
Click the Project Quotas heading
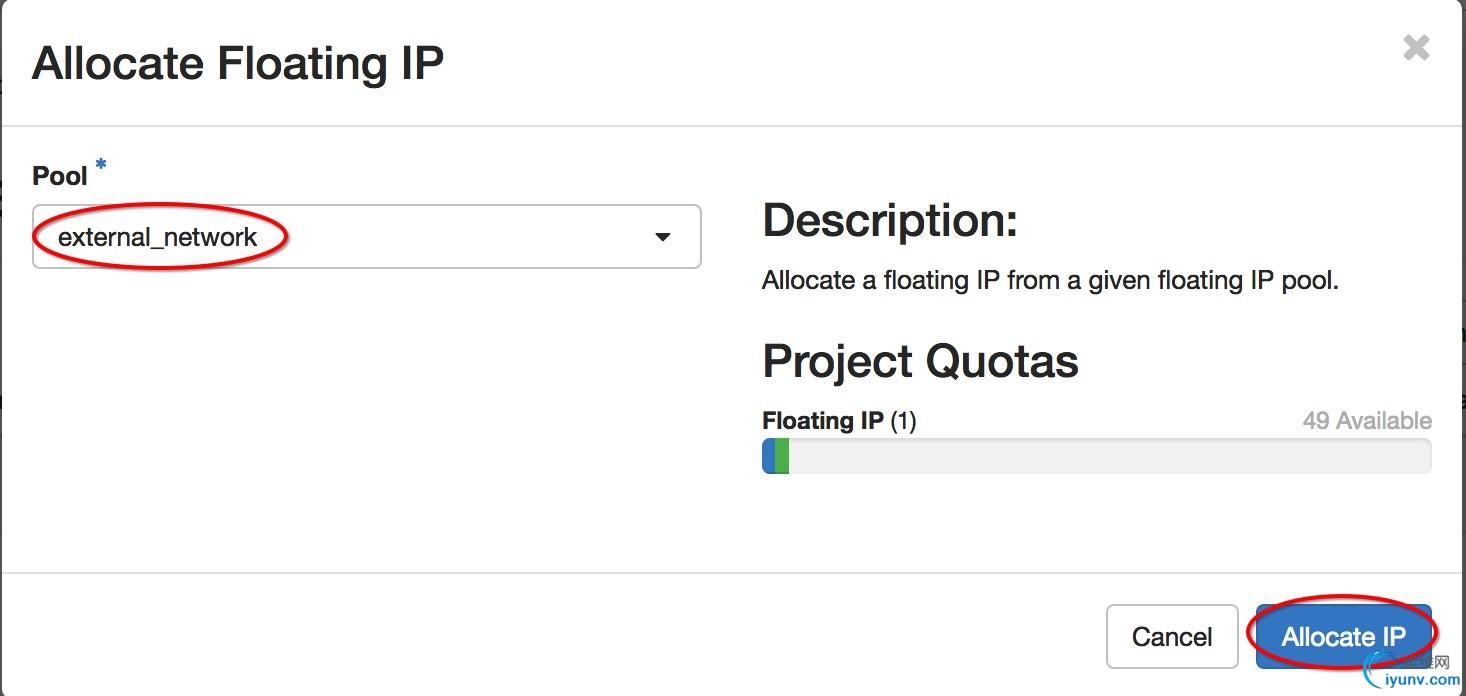(x=920, y=361)
